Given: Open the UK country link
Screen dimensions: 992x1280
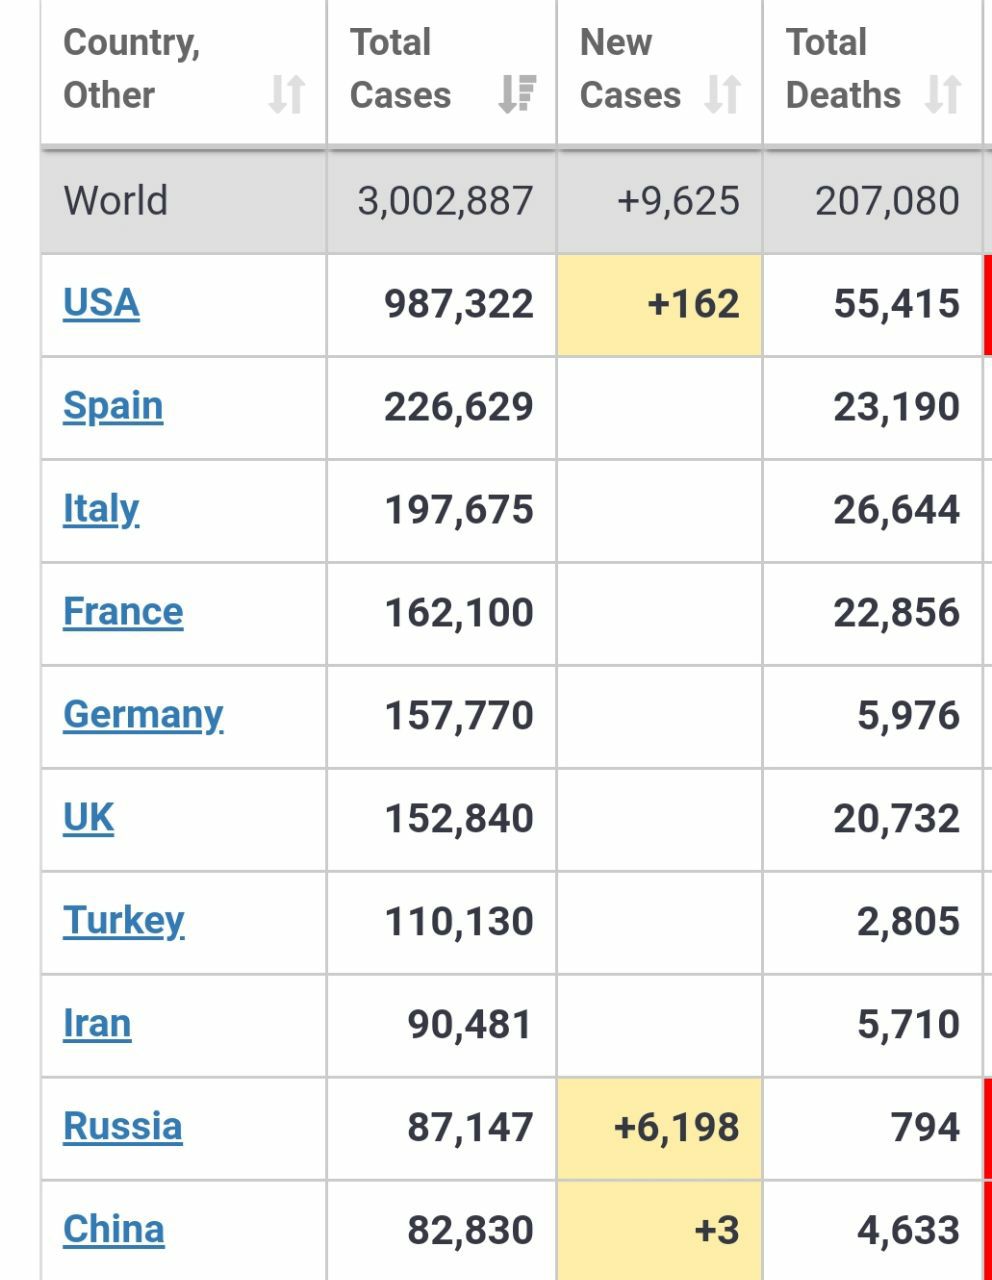Looking at the screenshot, I should click(88, 817).
